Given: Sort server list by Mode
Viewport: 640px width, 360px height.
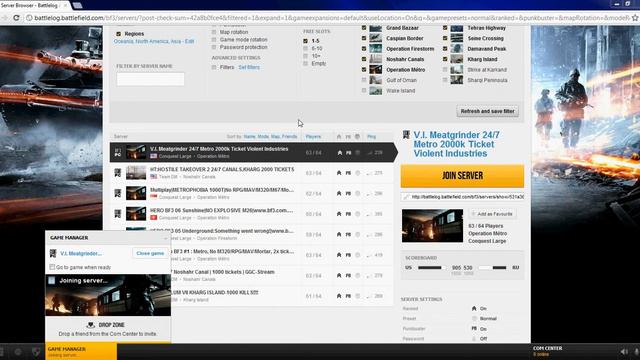Looking at the screenshot, I should click(x=263, y=137).
